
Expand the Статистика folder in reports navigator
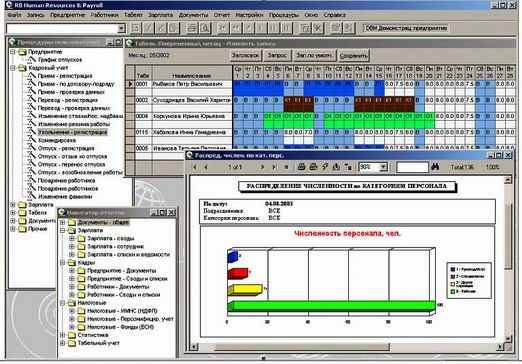tap(62, 335)
